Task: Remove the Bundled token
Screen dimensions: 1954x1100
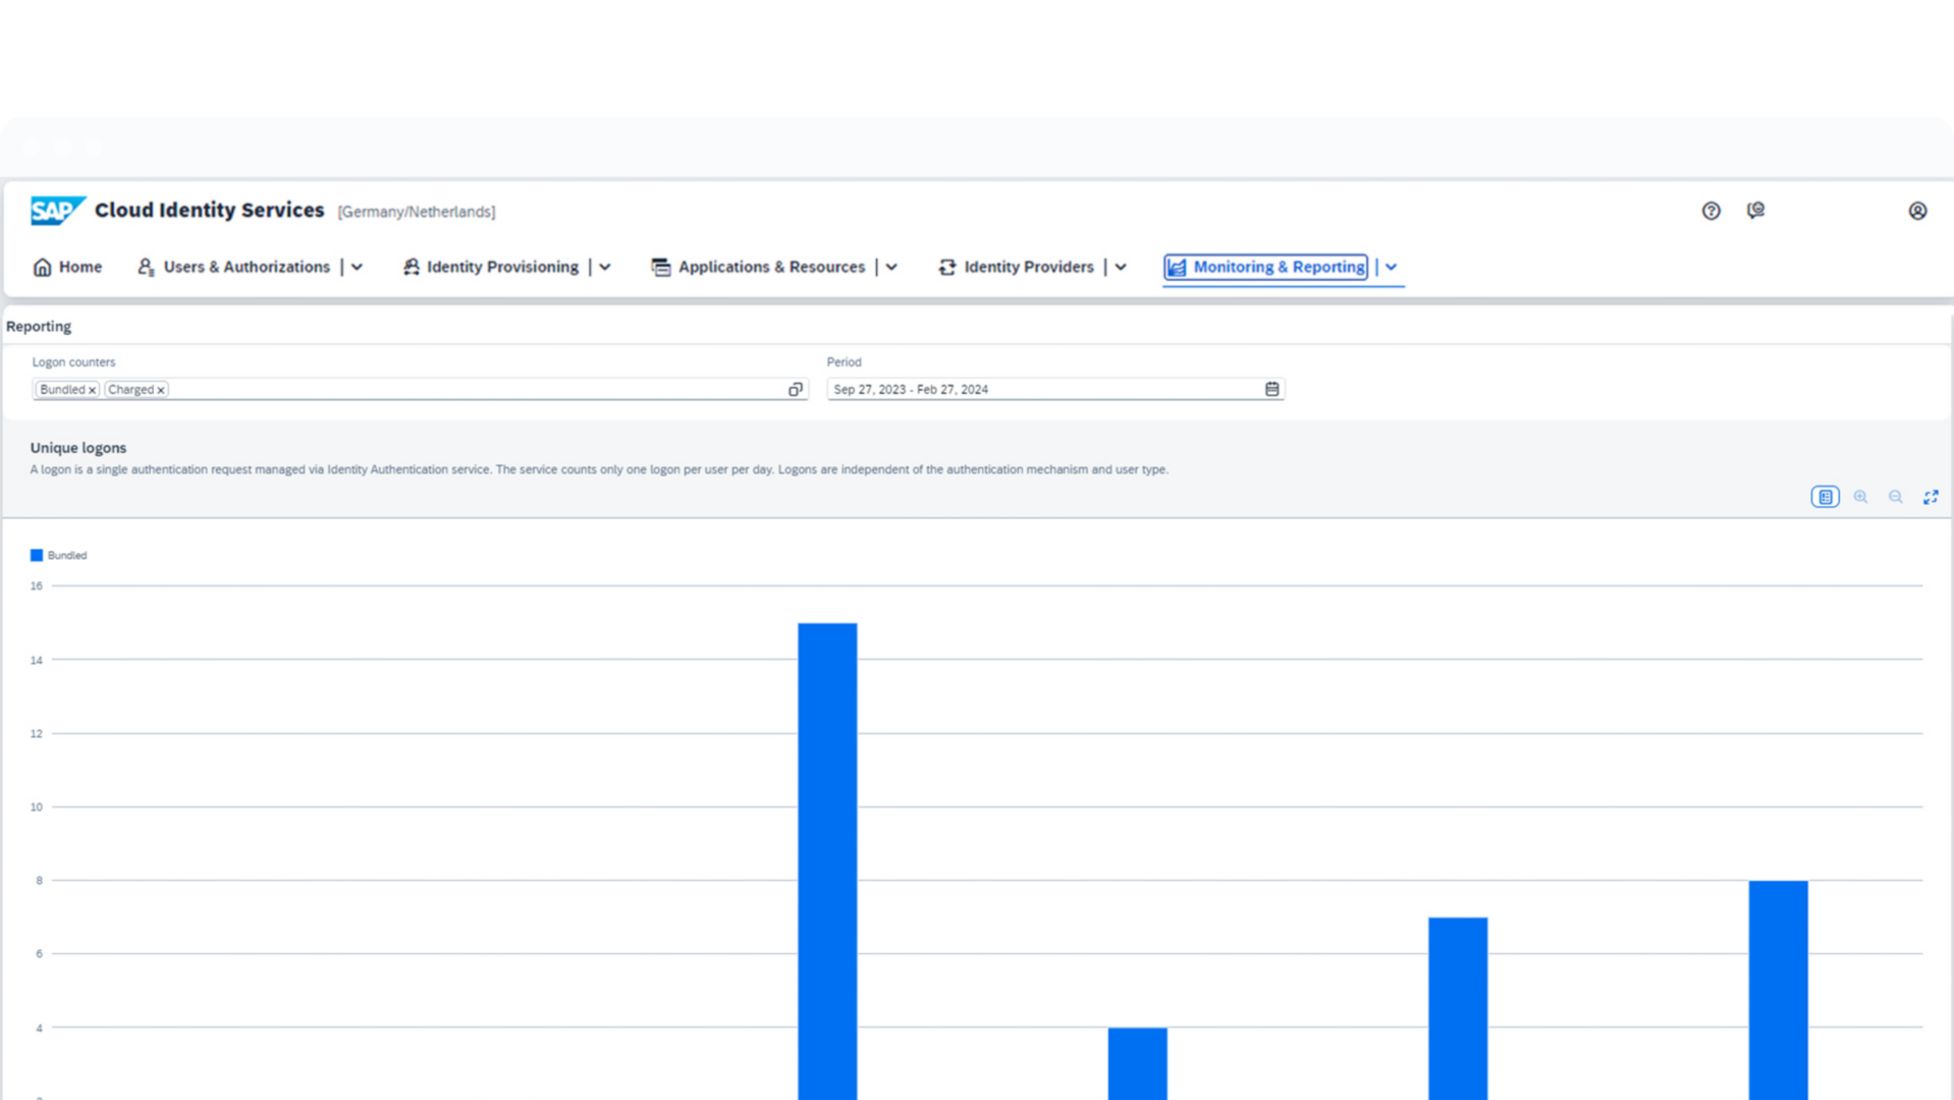Action: pyautogui.click(x=92, y=390)
